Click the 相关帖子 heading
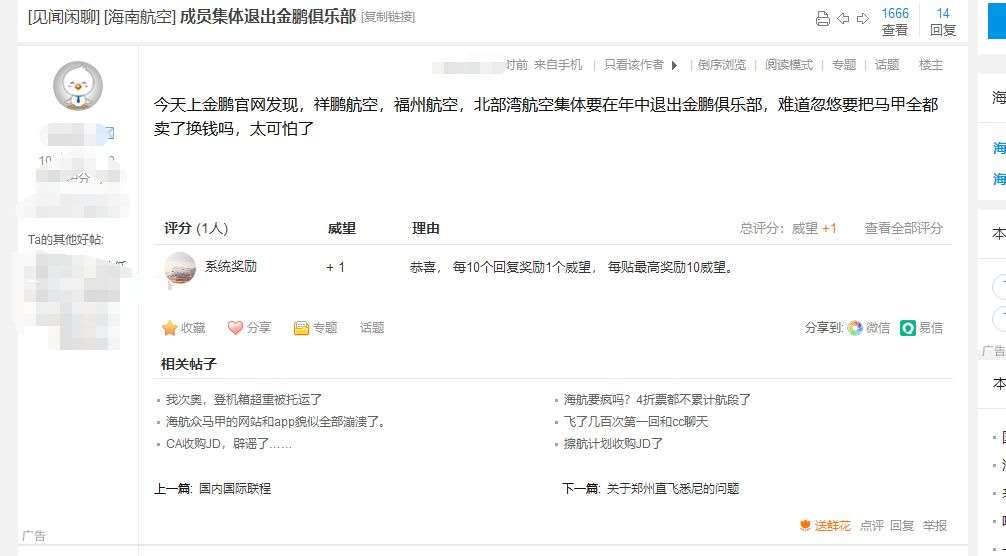Viewport: 1006px width, 556px height. pos(189,364)
